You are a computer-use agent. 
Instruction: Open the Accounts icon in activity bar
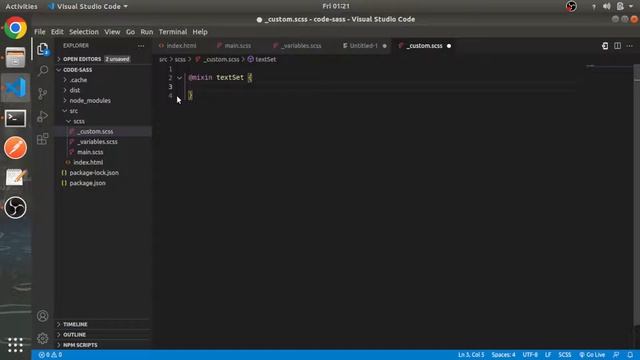[42, 316]
